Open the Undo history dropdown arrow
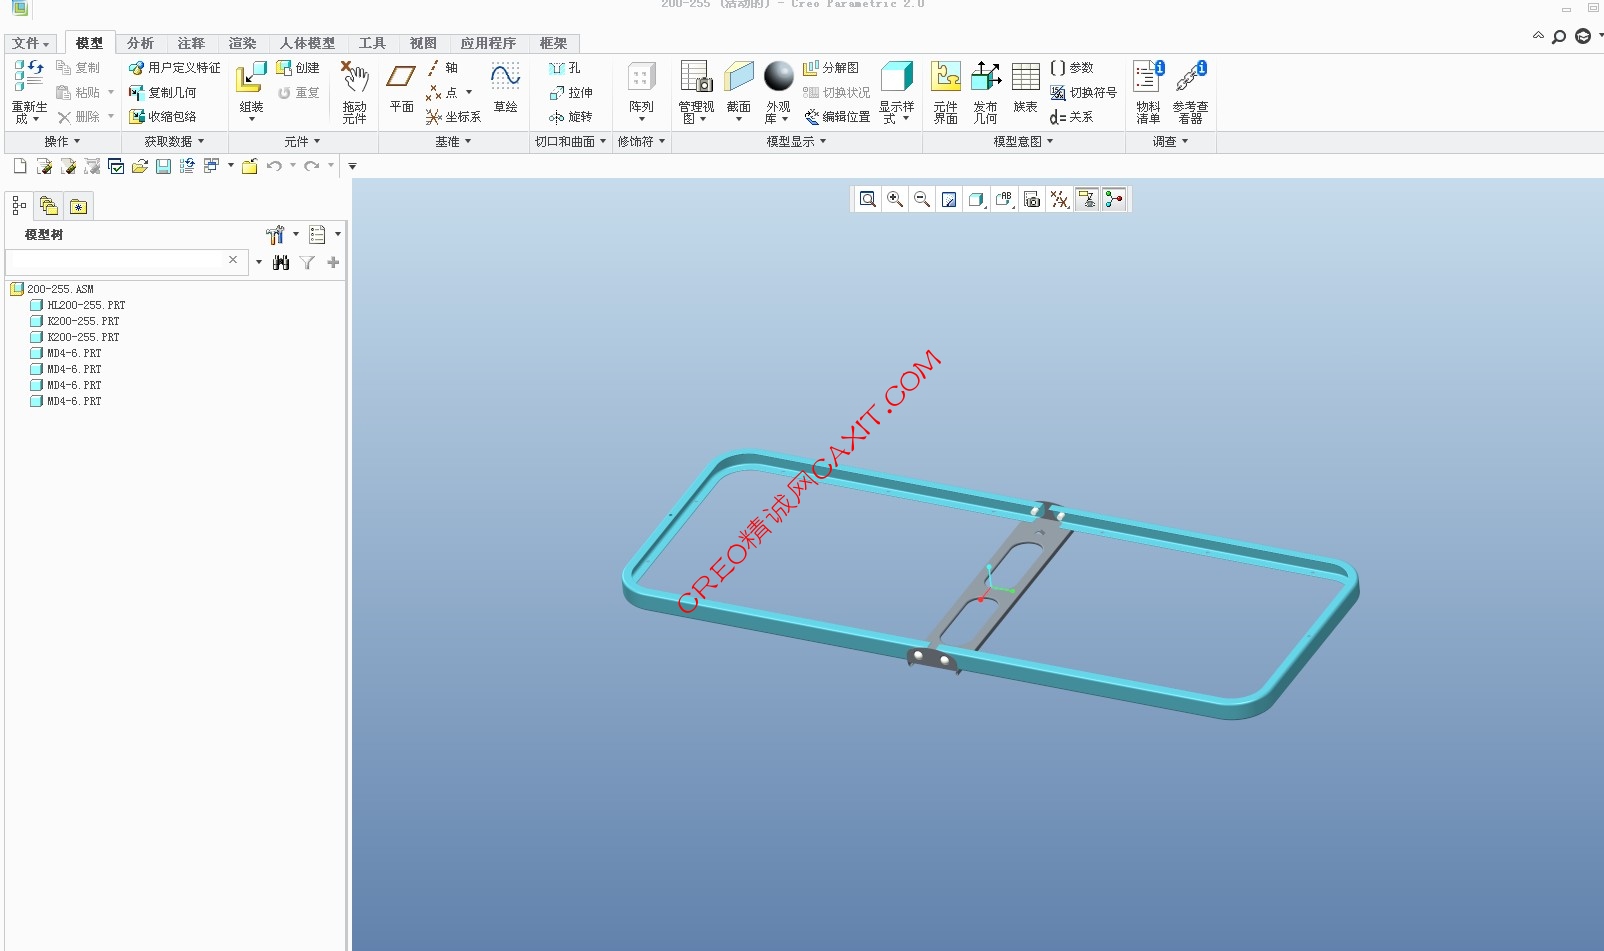This screenshot has width=1604, height=951. coord(292,166)
